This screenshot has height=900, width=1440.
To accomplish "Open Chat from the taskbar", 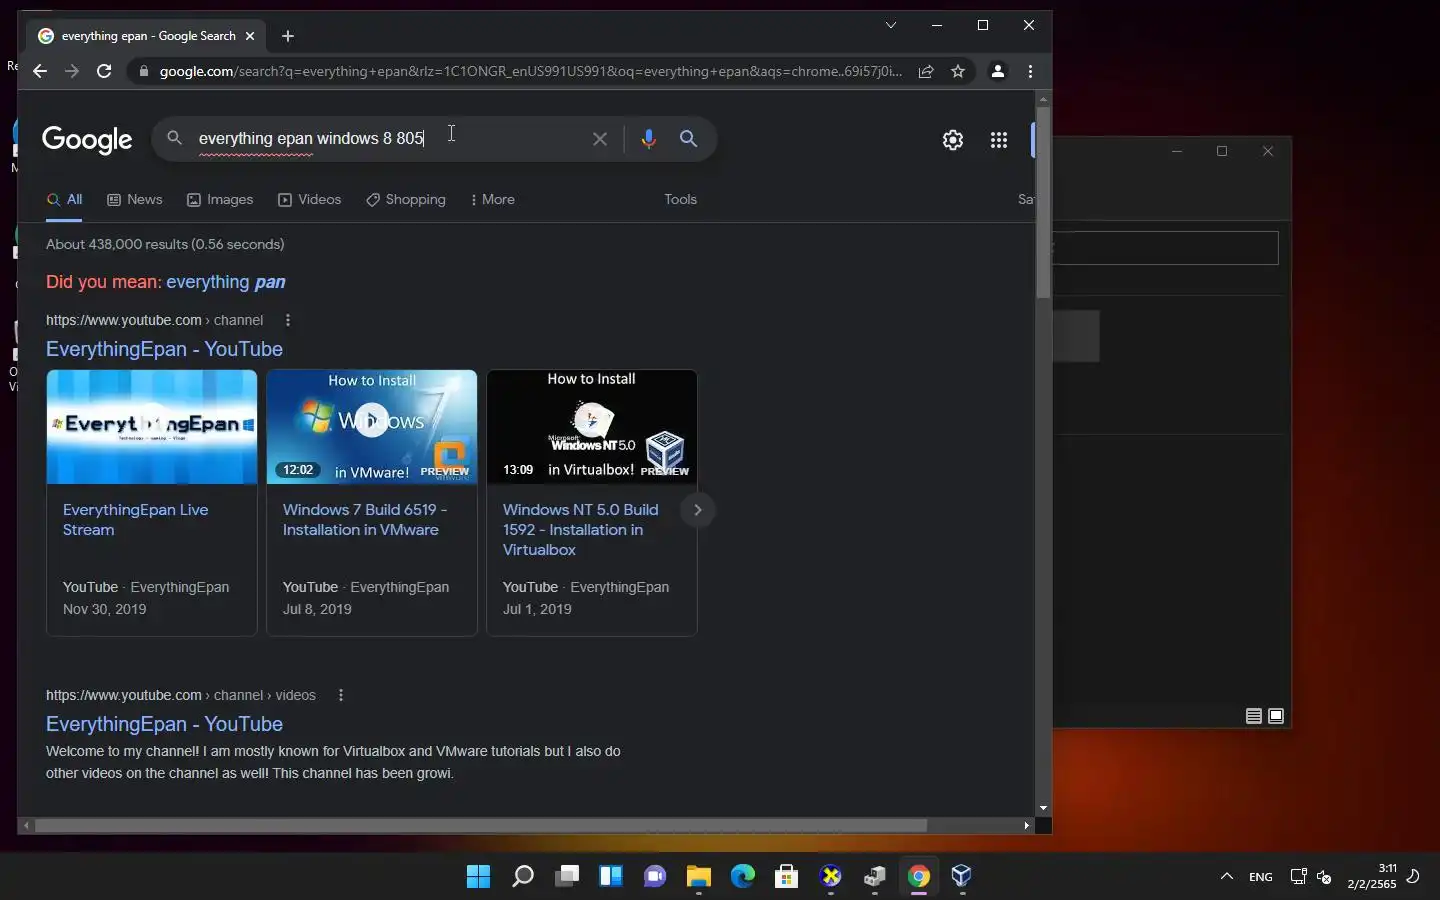I will coord(655,877).
